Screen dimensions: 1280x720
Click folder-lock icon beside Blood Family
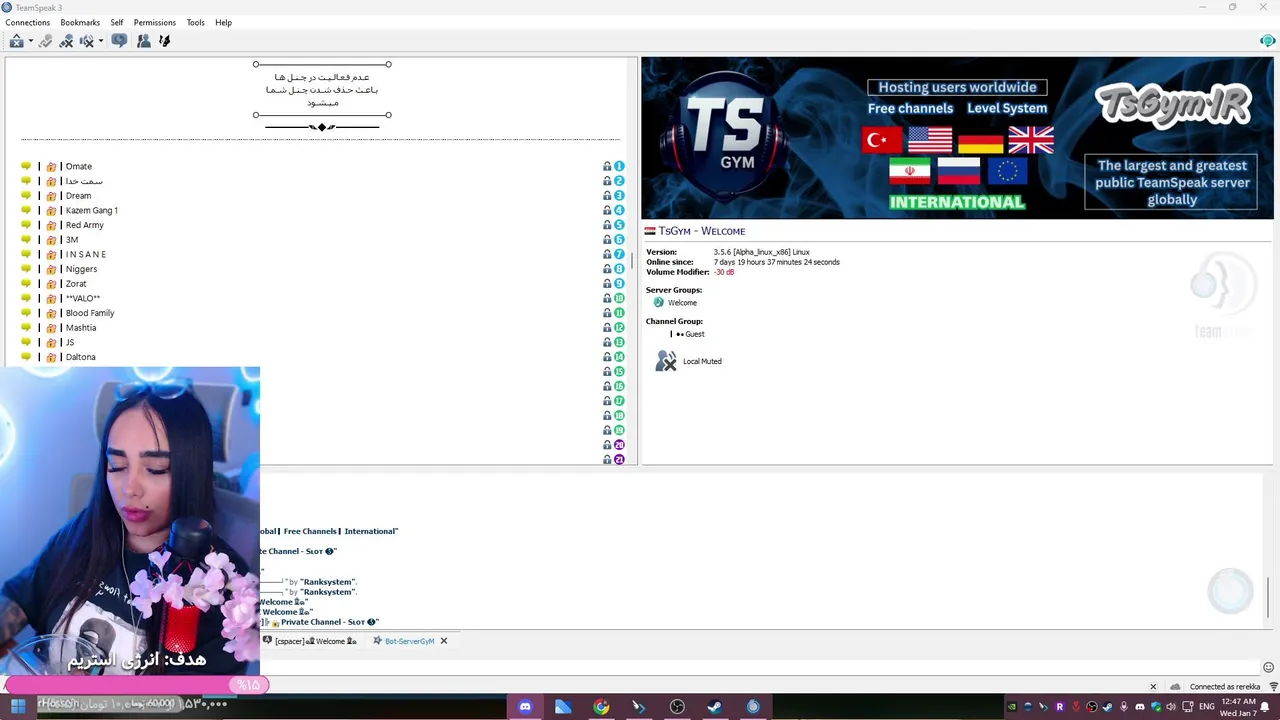point(51,313)
